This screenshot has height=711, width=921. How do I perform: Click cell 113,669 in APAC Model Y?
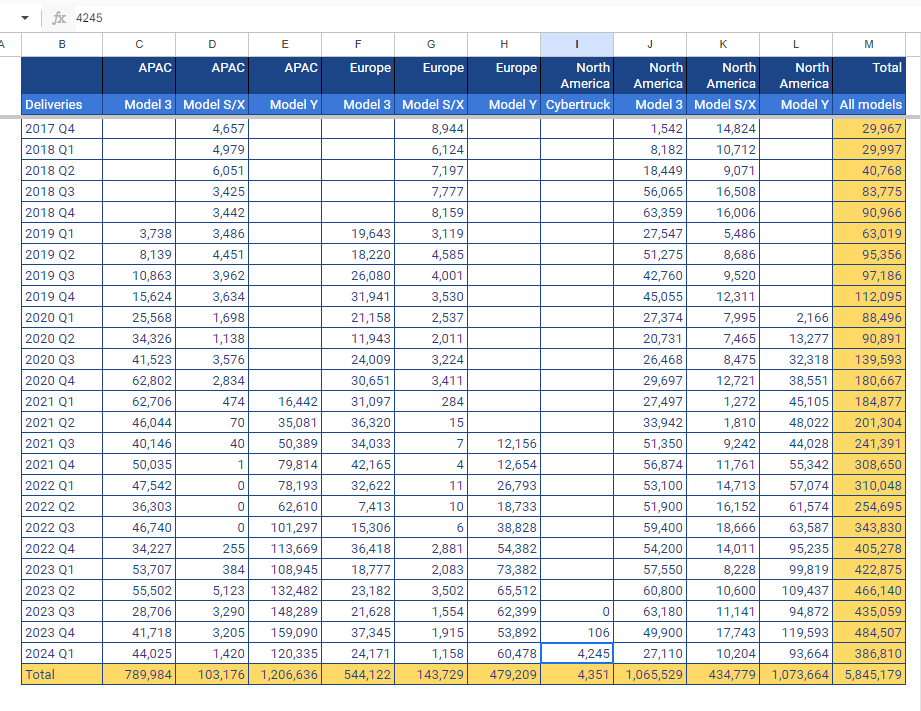285,549
